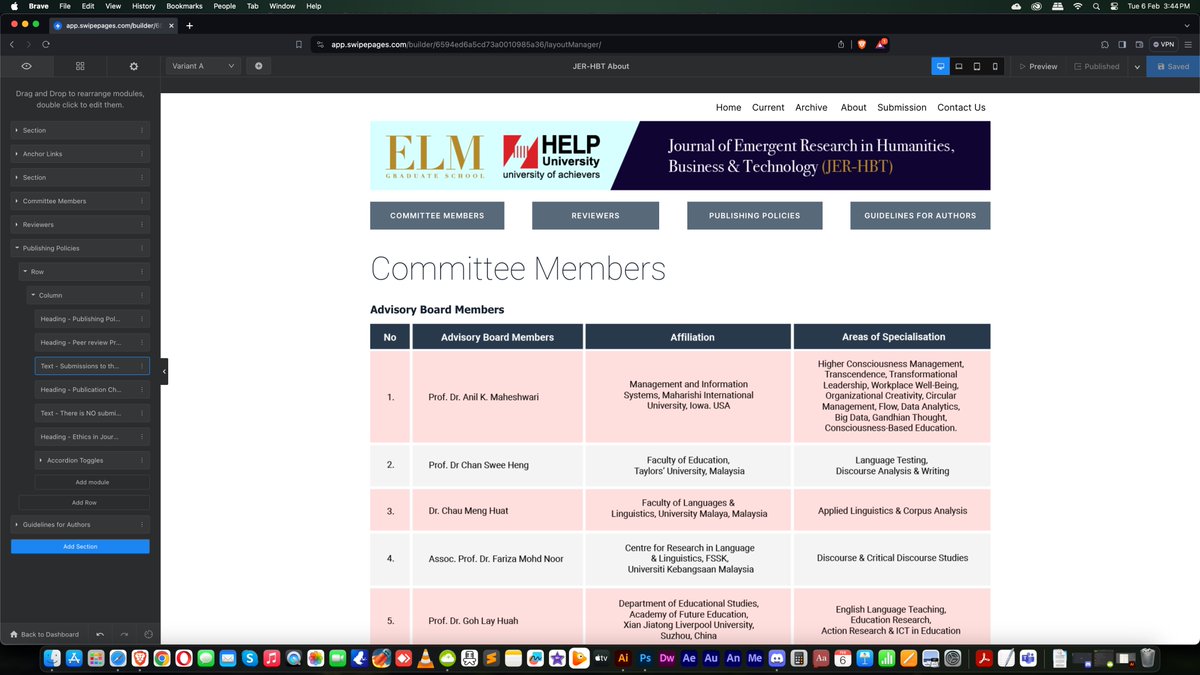
Task: Open the publish options chevron dropdown
Action: [x=1136, y=66]
